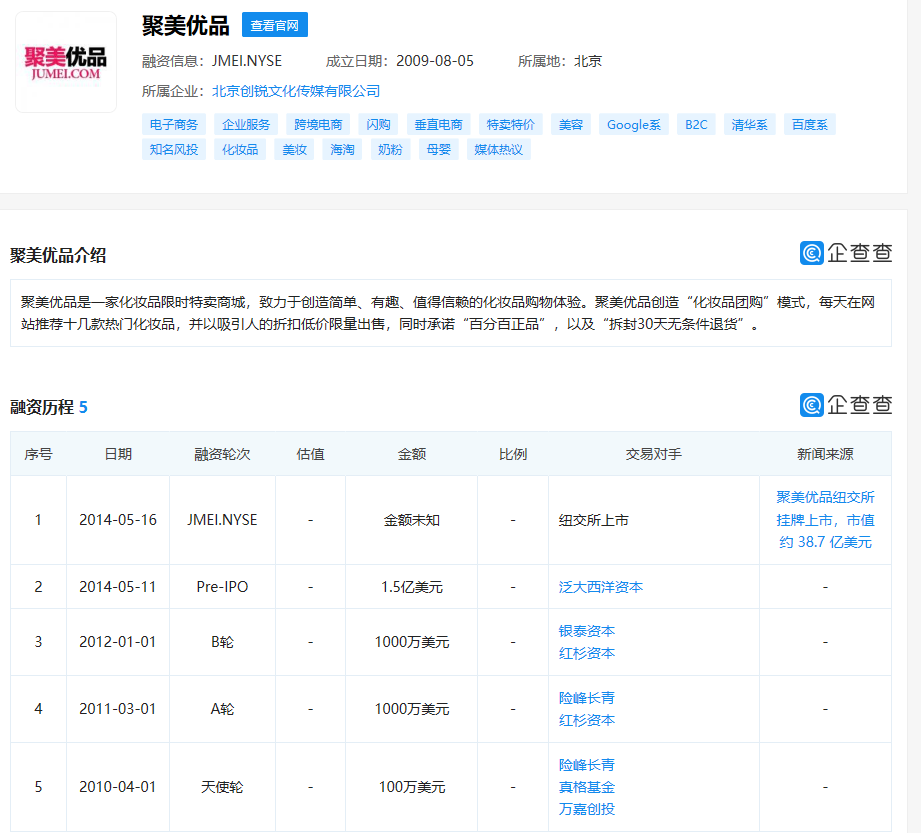Image resolution: width=921 pixels, height=833 pixels.
Task: Select the 清华系 tag
Action: click(x=749, y=125)
